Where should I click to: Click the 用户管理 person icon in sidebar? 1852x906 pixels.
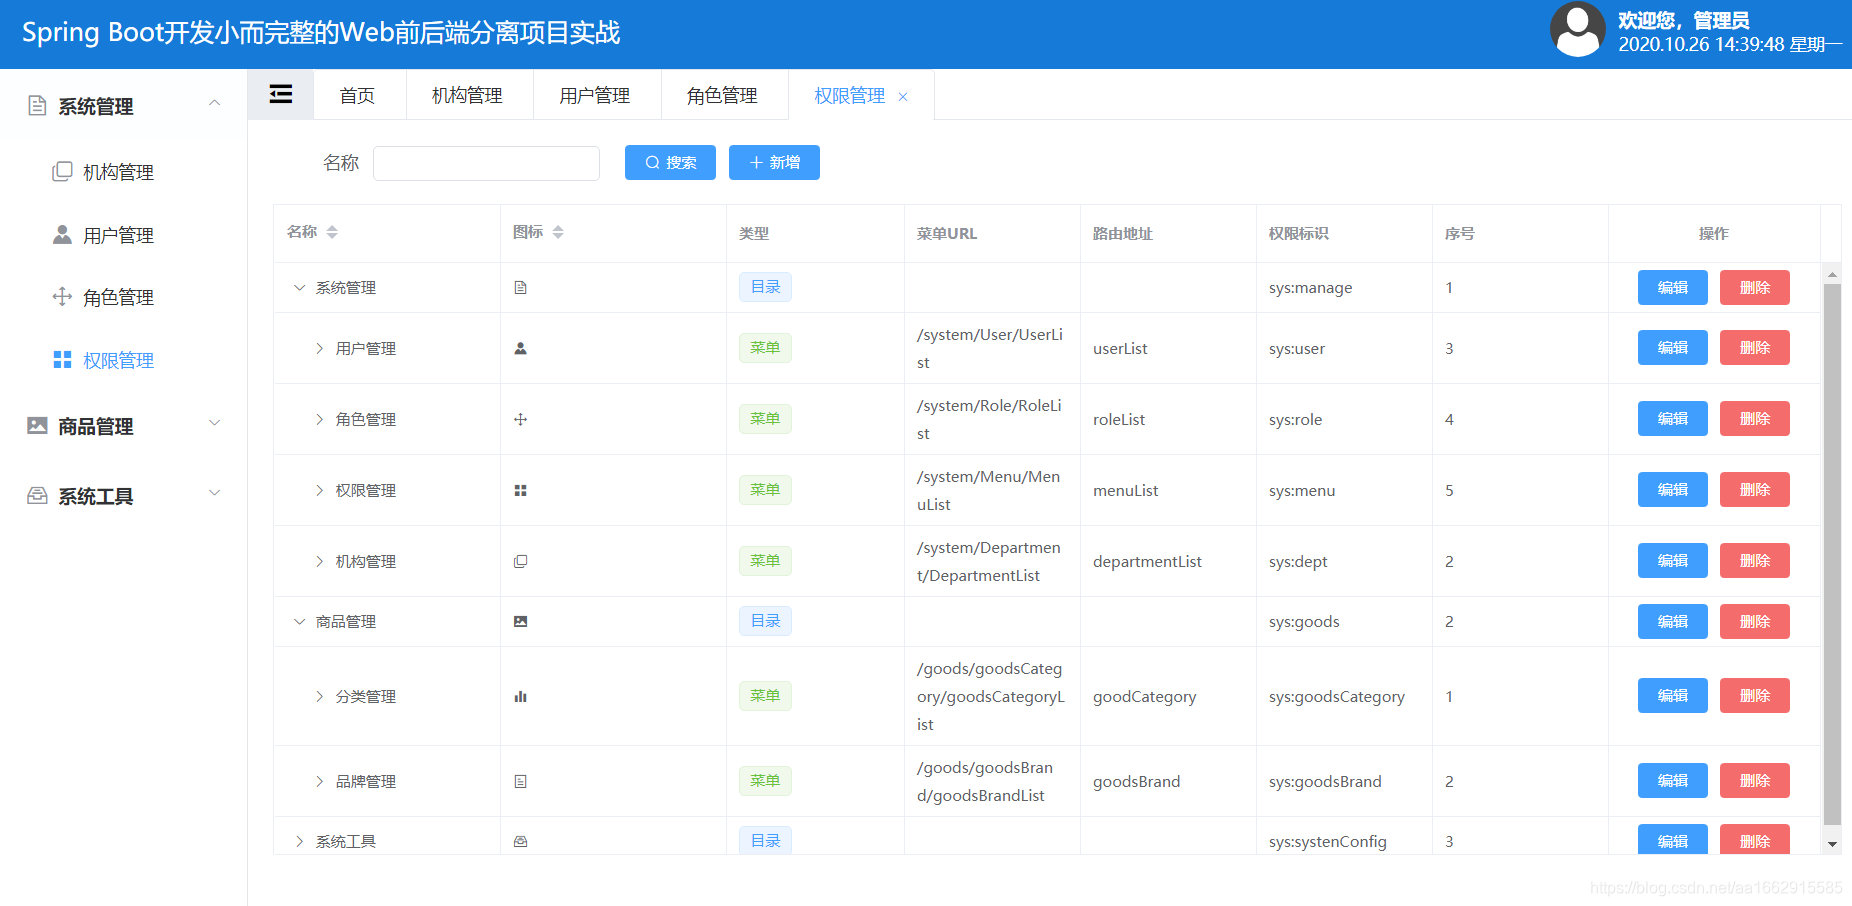(x=62, y=234)
